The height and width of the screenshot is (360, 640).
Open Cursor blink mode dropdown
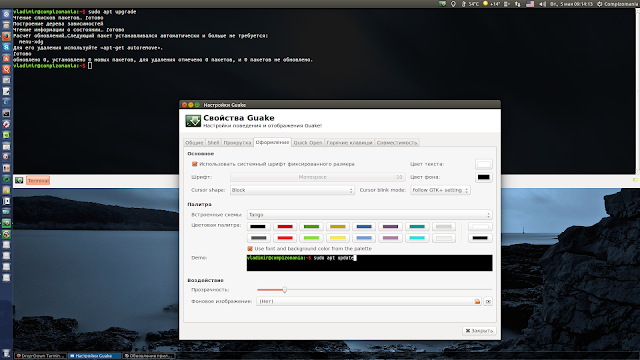pyautogui.click(x=440, y=190)
